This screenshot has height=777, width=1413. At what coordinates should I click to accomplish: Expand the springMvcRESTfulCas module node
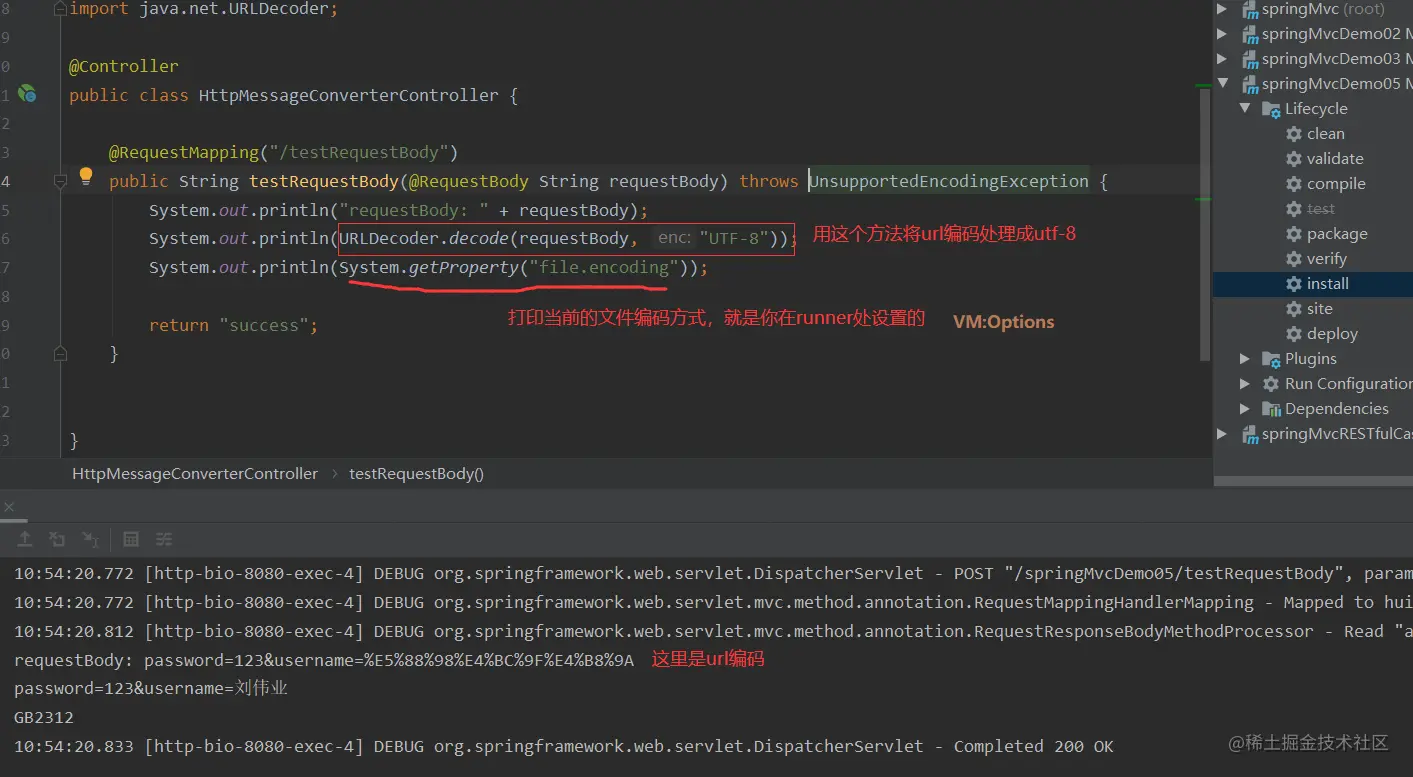[1222, 434]
